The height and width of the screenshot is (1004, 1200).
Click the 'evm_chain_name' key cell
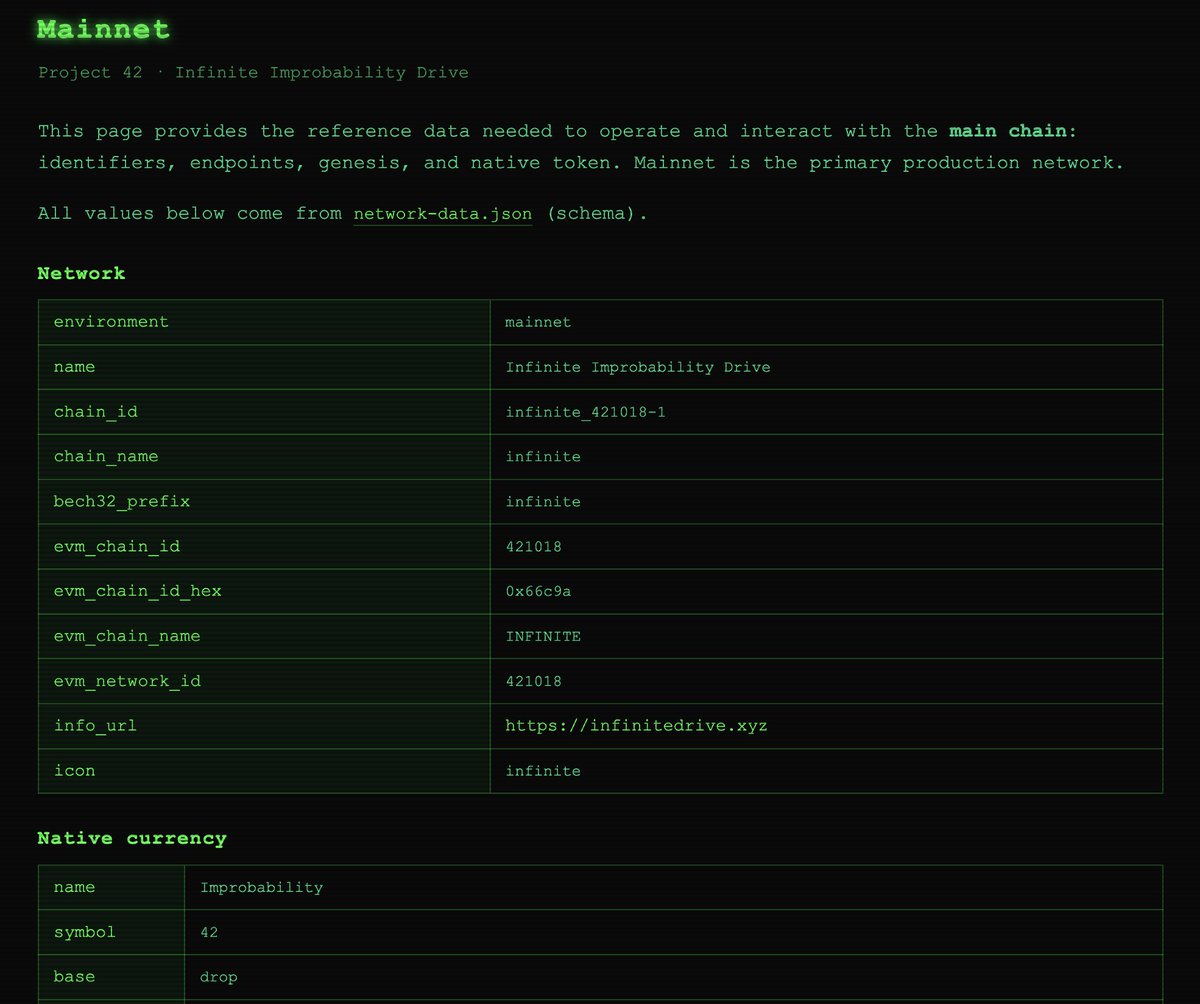(x=264, y=636)
